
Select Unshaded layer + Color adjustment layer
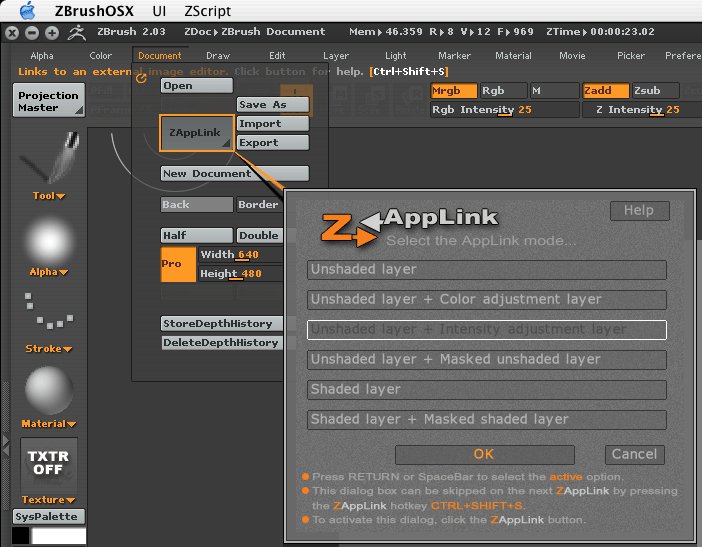[487, 300]
